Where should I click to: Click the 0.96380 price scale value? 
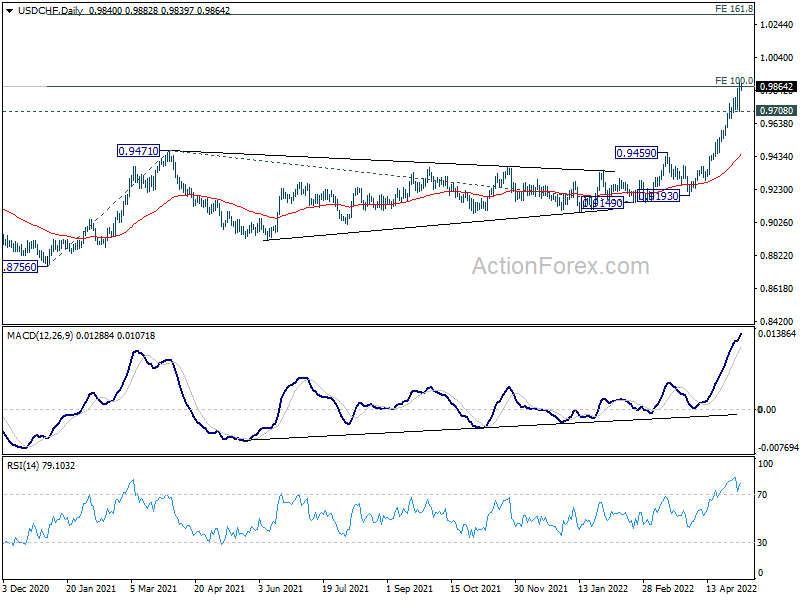tap(777, 123)
